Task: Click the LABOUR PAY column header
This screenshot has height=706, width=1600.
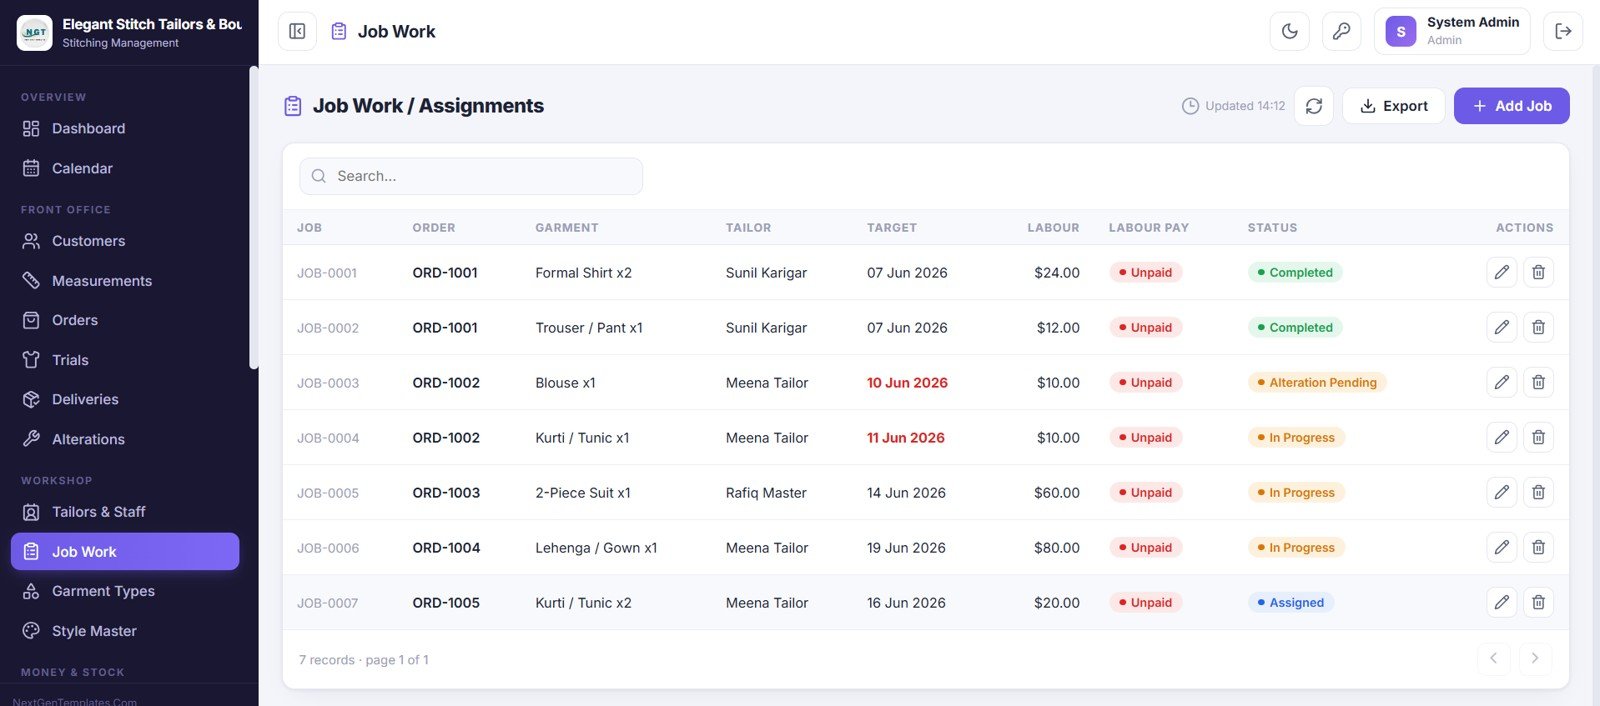Action: (x=1148, y=228)
